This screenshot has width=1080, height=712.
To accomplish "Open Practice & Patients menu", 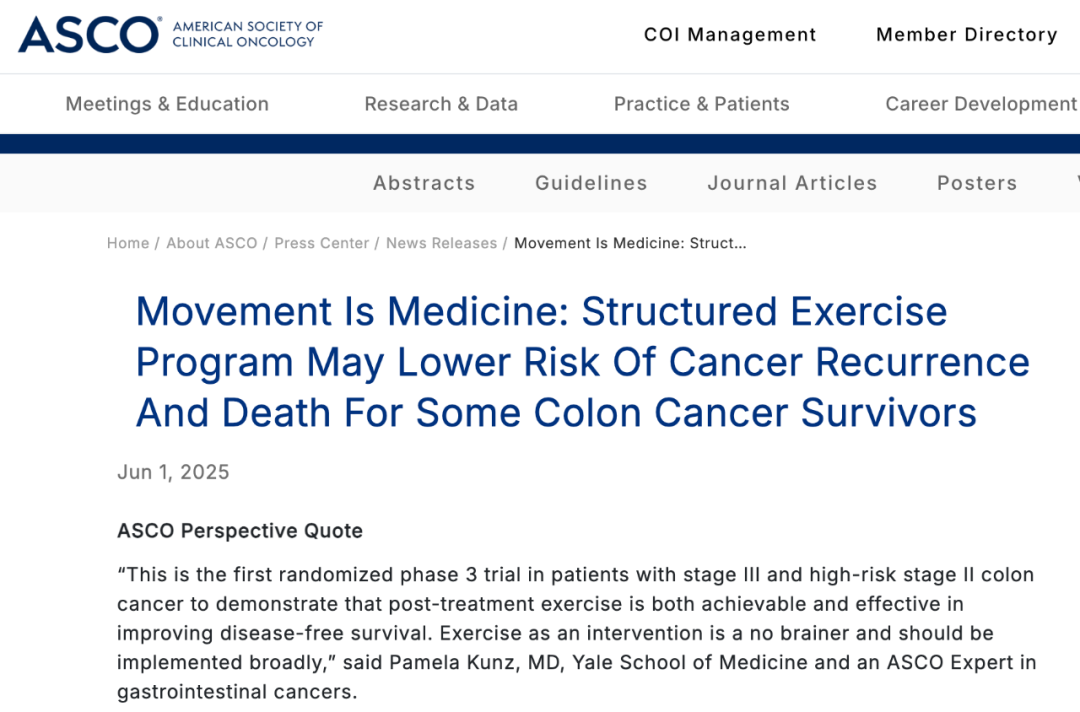I will coord(701,104).
